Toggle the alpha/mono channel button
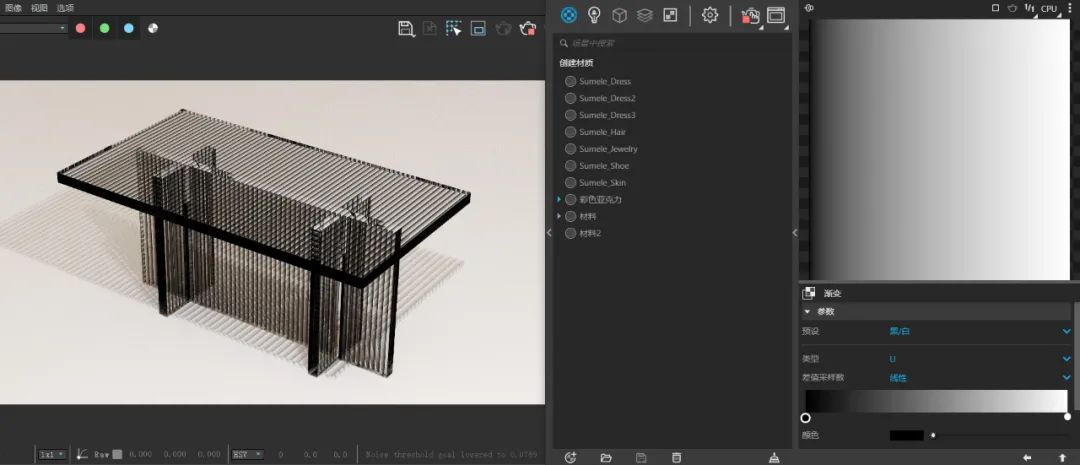 click(x=153, y=28)
